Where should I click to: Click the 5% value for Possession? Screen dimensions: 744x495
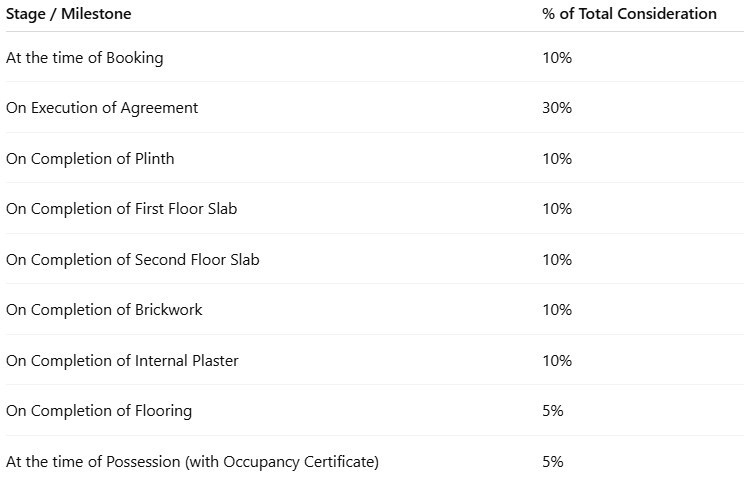[553, 462]
